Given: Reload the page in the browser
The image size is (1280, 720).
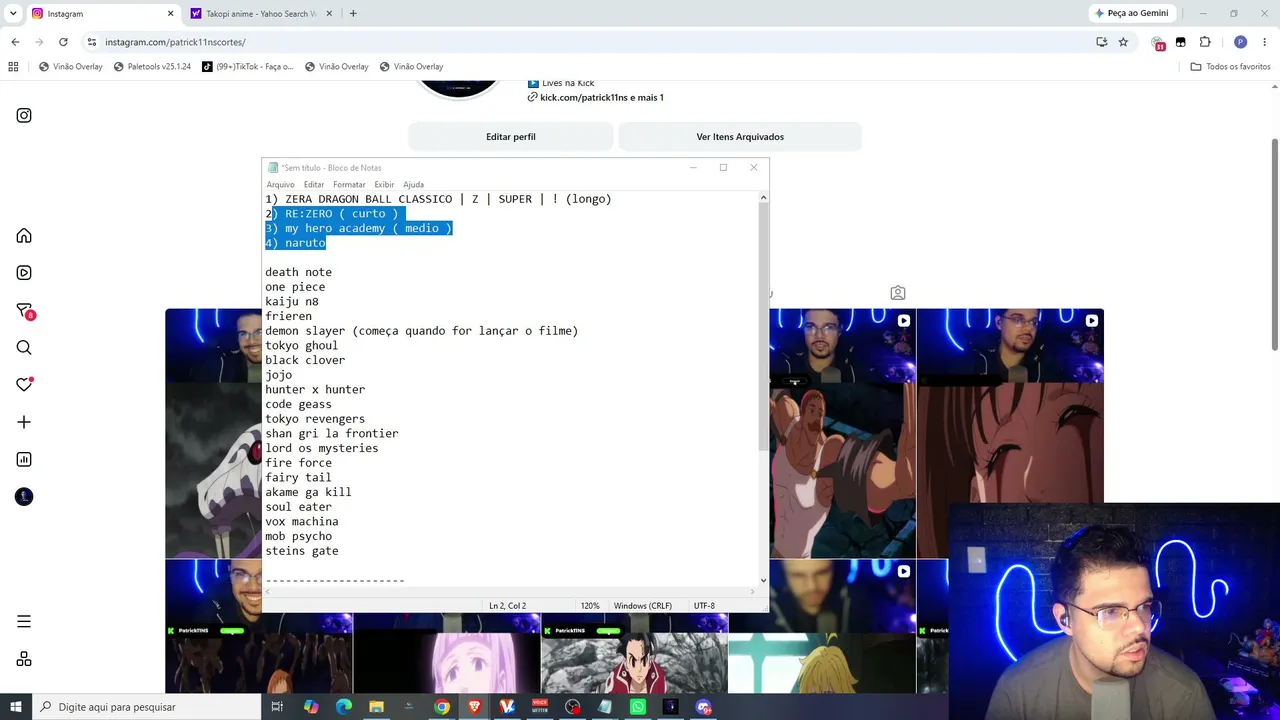Looking at the screenshot, I should 63,42.
